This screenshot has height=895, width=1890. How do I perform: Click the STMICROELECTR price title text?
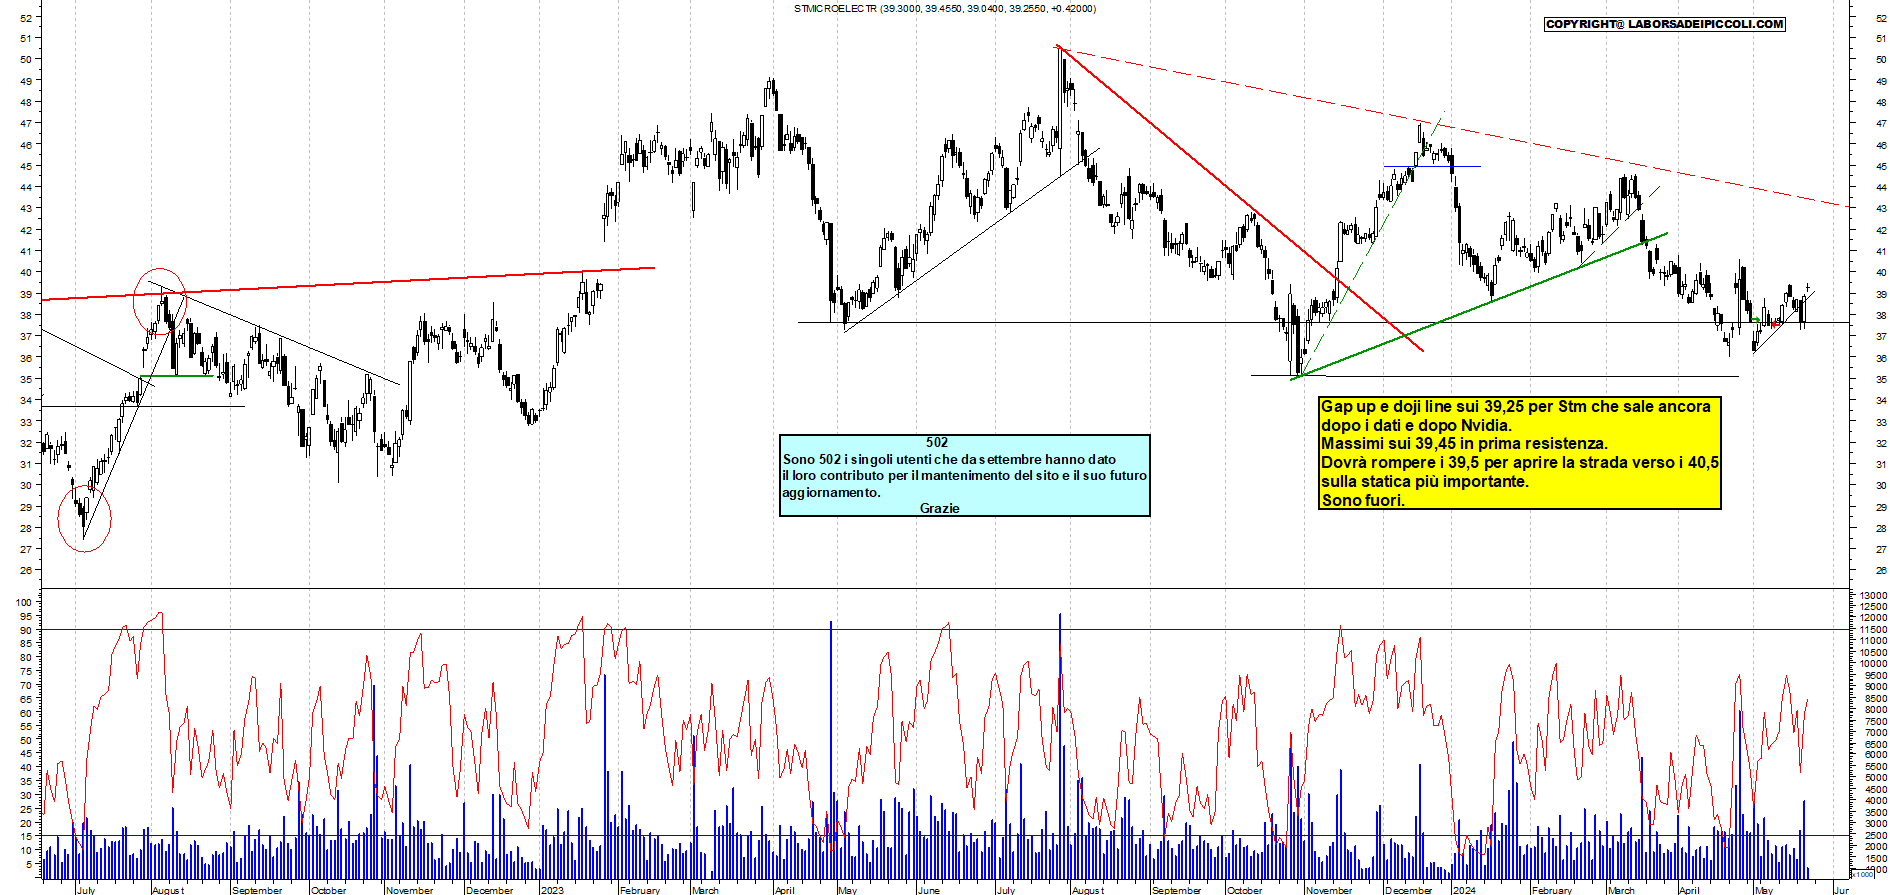point(945,9)
